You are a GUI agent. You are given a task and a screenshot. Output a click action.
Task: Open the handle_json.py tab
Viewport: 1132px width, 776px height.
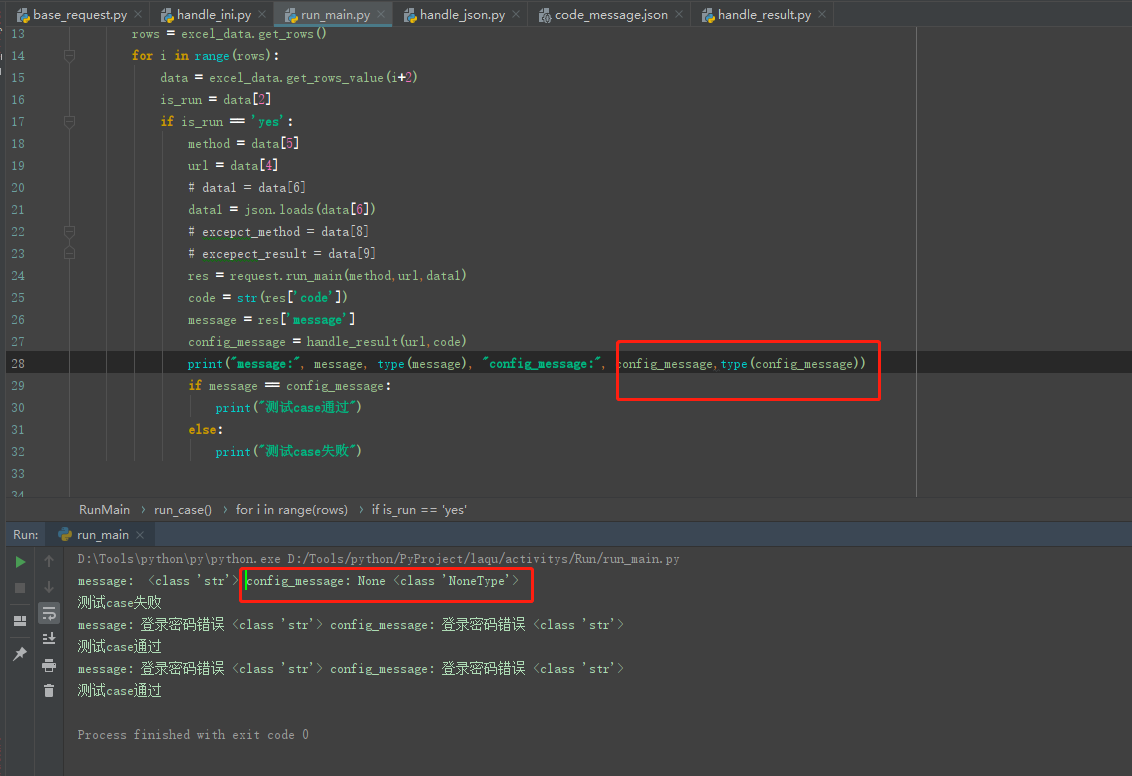[x=462, y=14]
